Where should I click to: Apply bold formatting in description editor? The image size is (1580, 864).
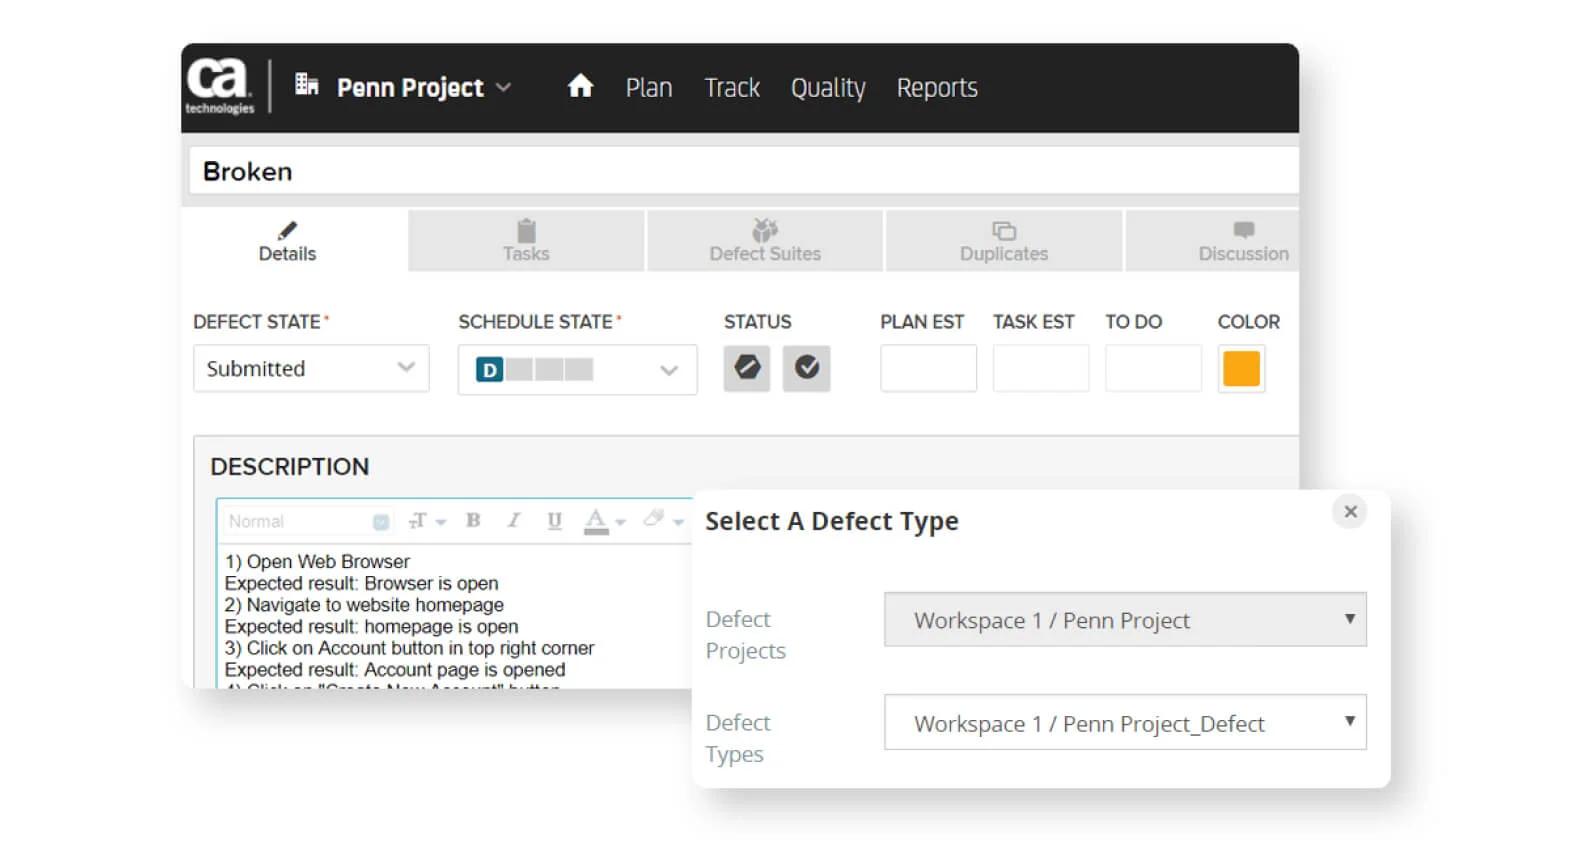pos(473,520)
